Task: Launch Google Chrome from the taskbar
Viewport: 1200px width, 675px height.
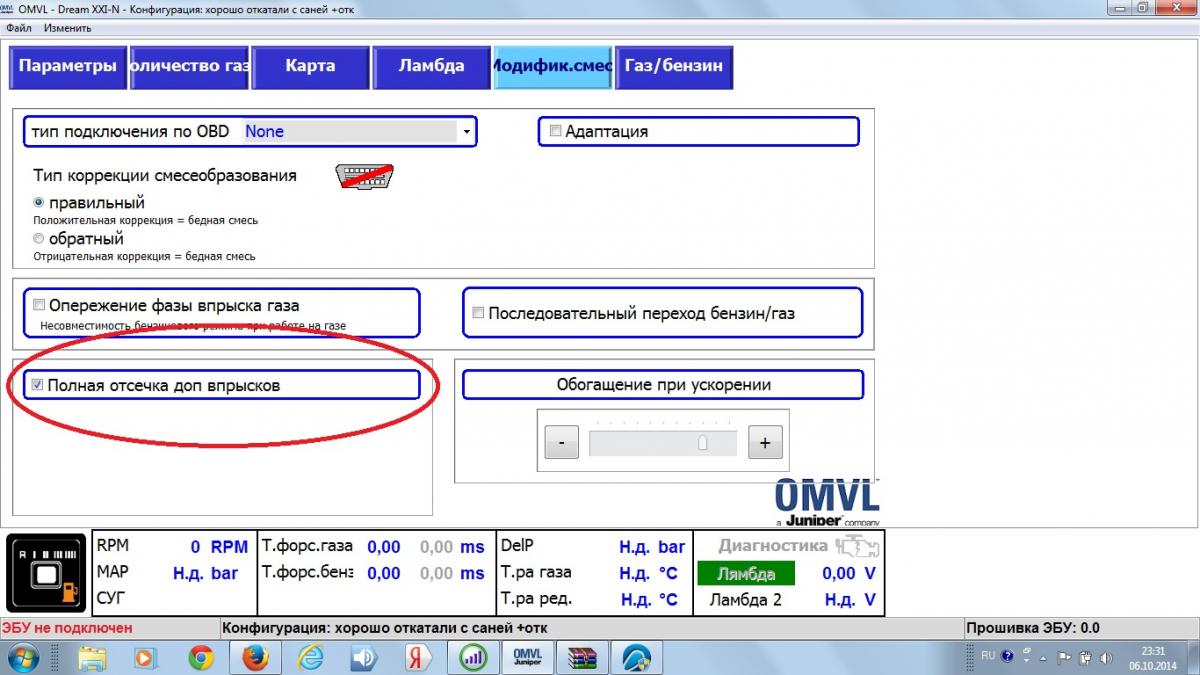Action: point(201,657)
